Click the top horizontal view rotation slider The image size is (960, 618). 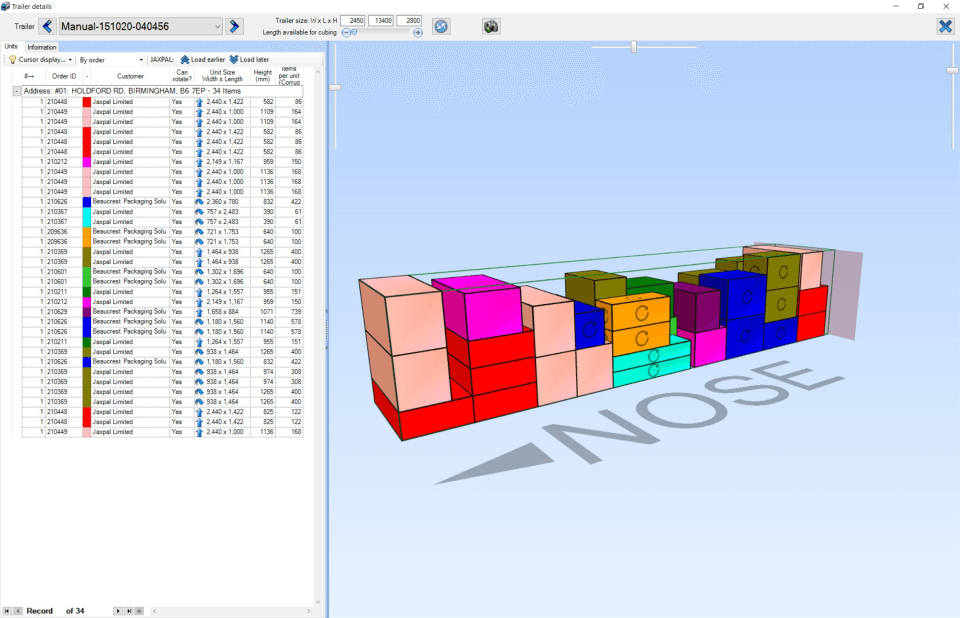[634, 47]
